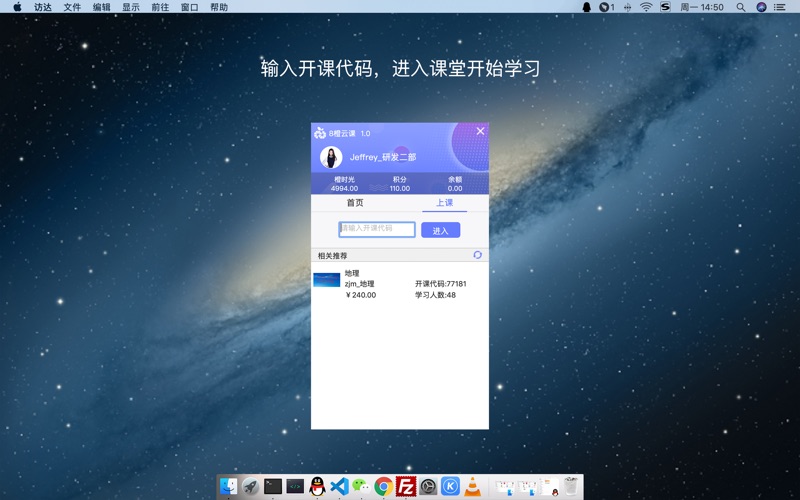The image size is (800, 500).
Task: Open the 帮助 menu
Action: pyautogui.click(x=219, y=7)
